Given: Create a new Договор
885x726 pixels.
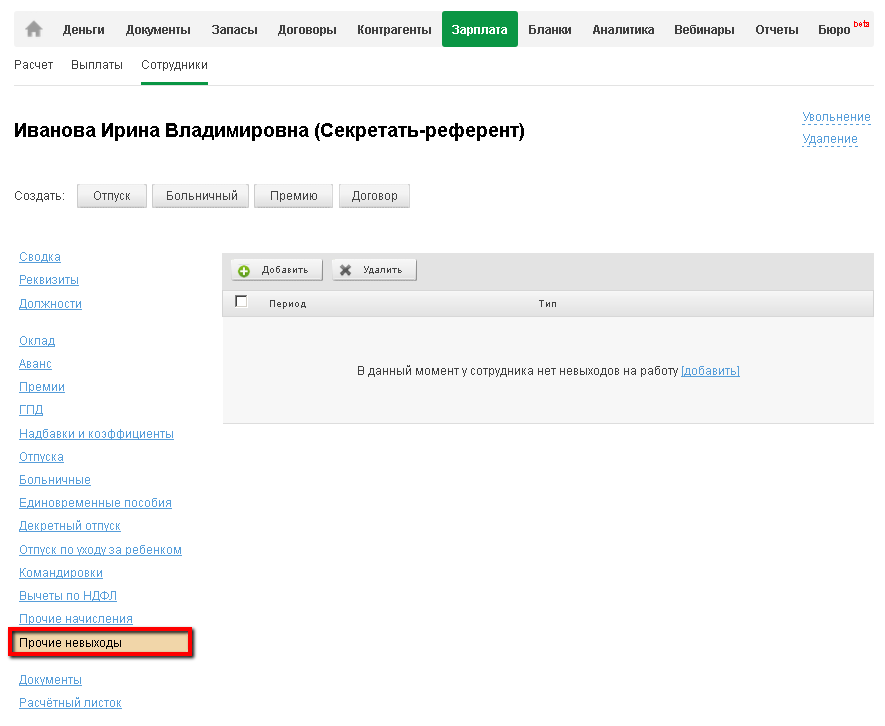Looking at the screenshot, I should click(374, 196).
